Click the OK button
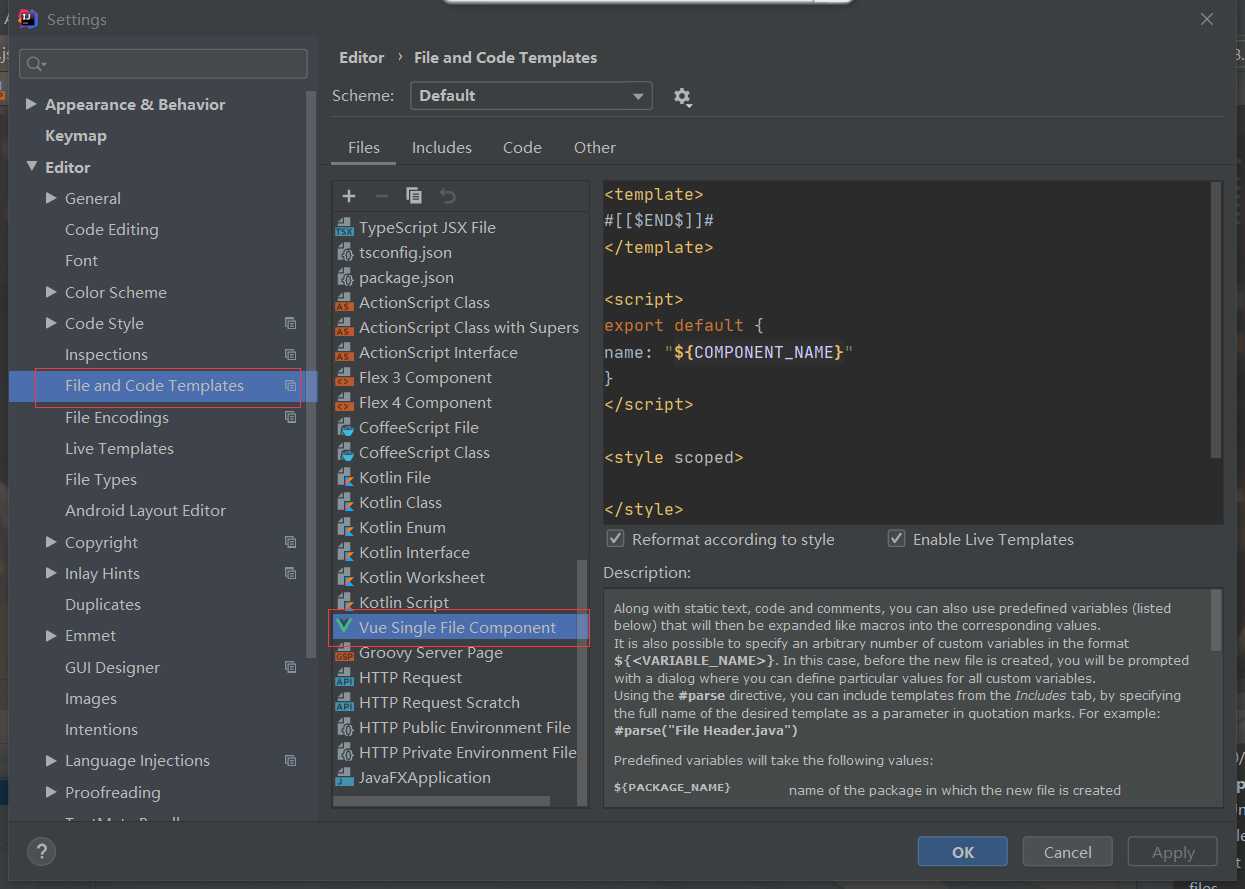1245x889 pixels. pos(963,852)
